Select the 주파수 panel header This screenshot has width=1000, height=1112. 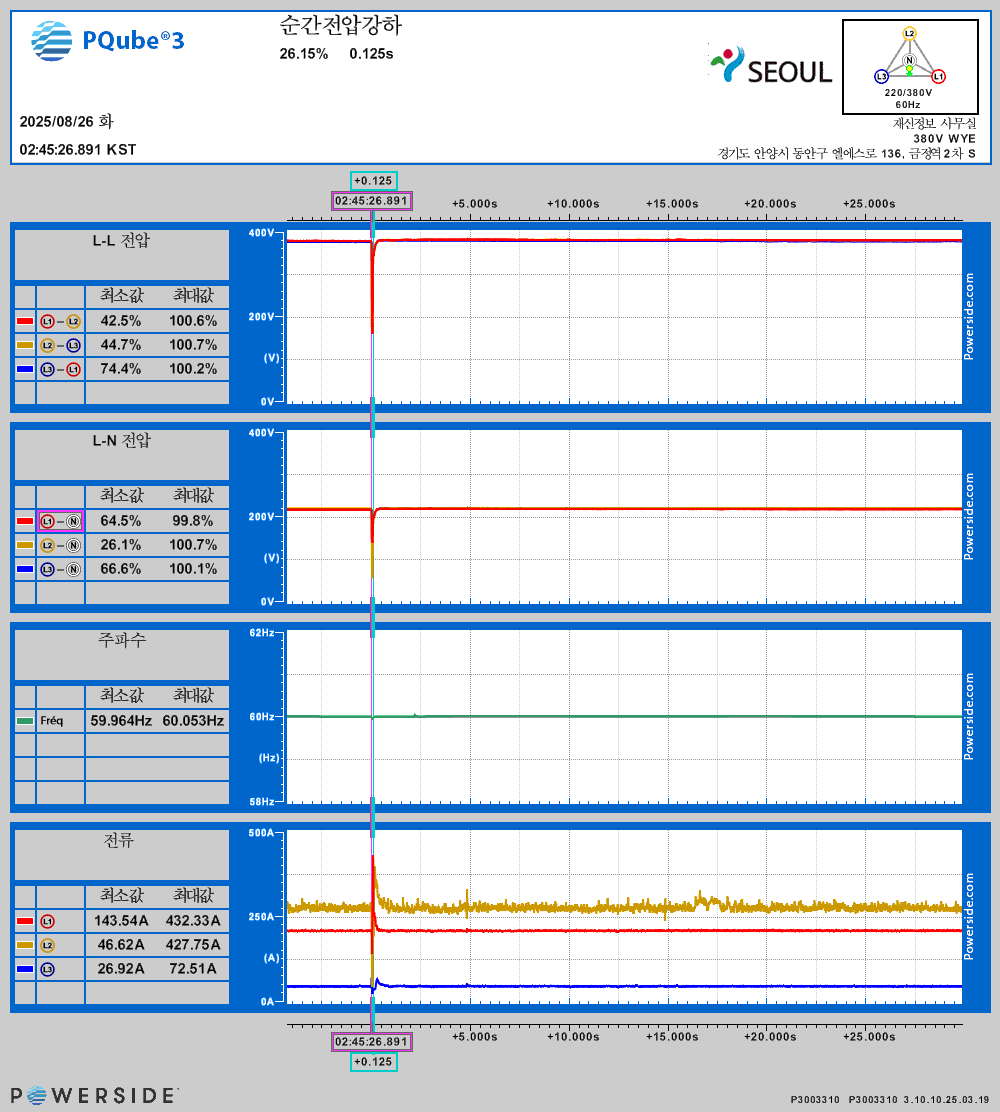click(121, 640)
